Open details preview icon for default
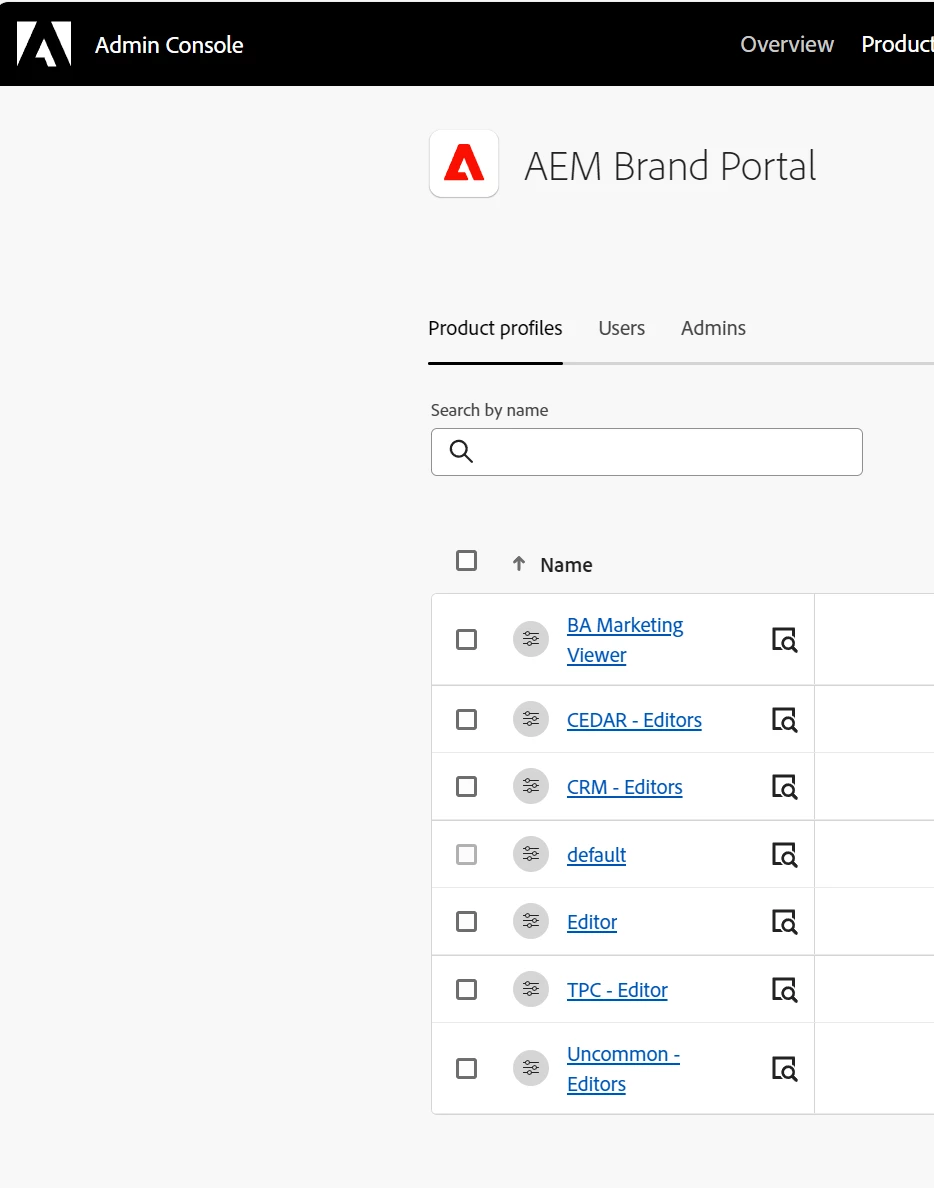The image size is (934, 1188). tap(784, 855)
